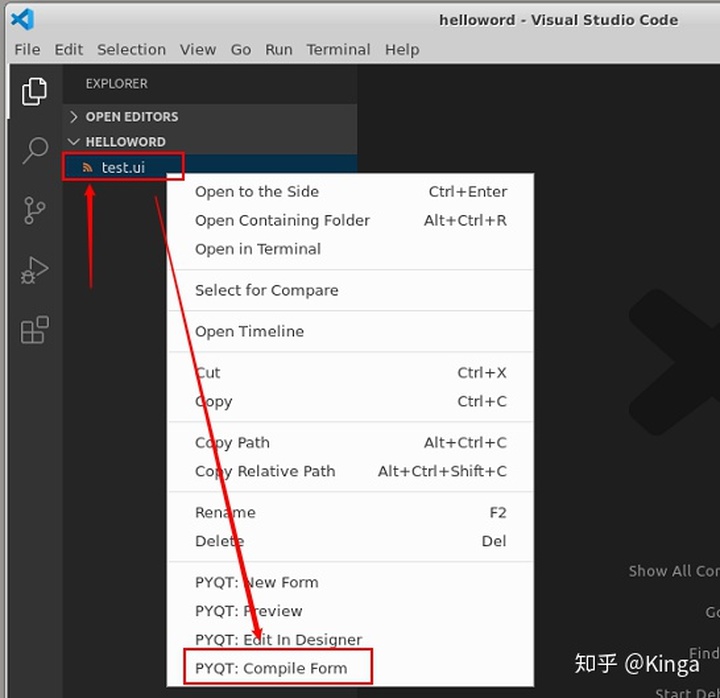Choose Copy from context menu
This screenshot has width=720, height=698.
pos(350,401)
